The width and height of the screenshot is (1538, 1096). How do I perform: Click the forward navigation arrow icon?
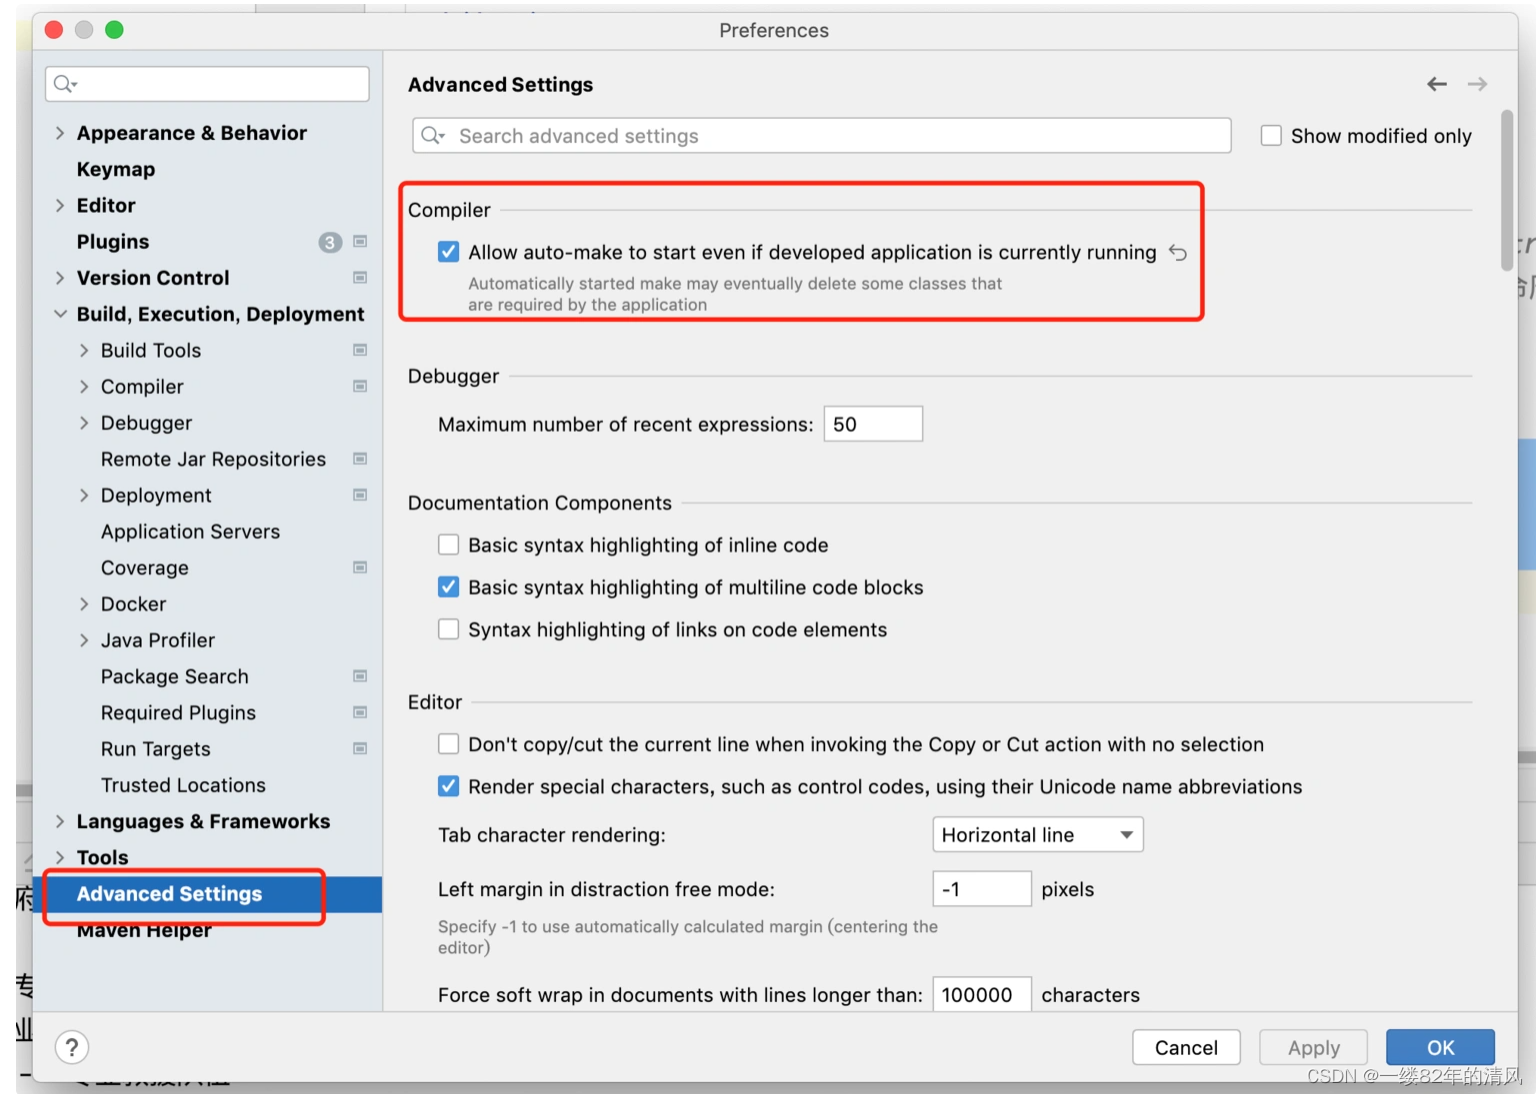[x=1477, y=85]
